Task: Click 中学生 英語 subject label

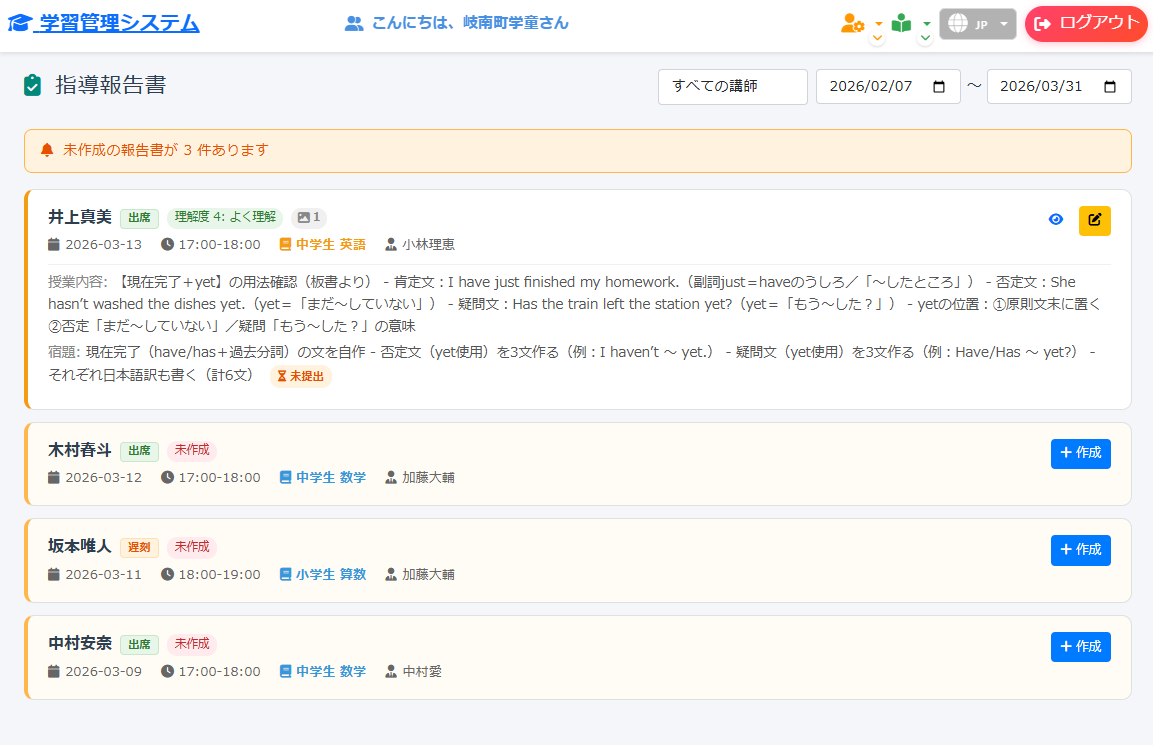Action: click(331, 245)
